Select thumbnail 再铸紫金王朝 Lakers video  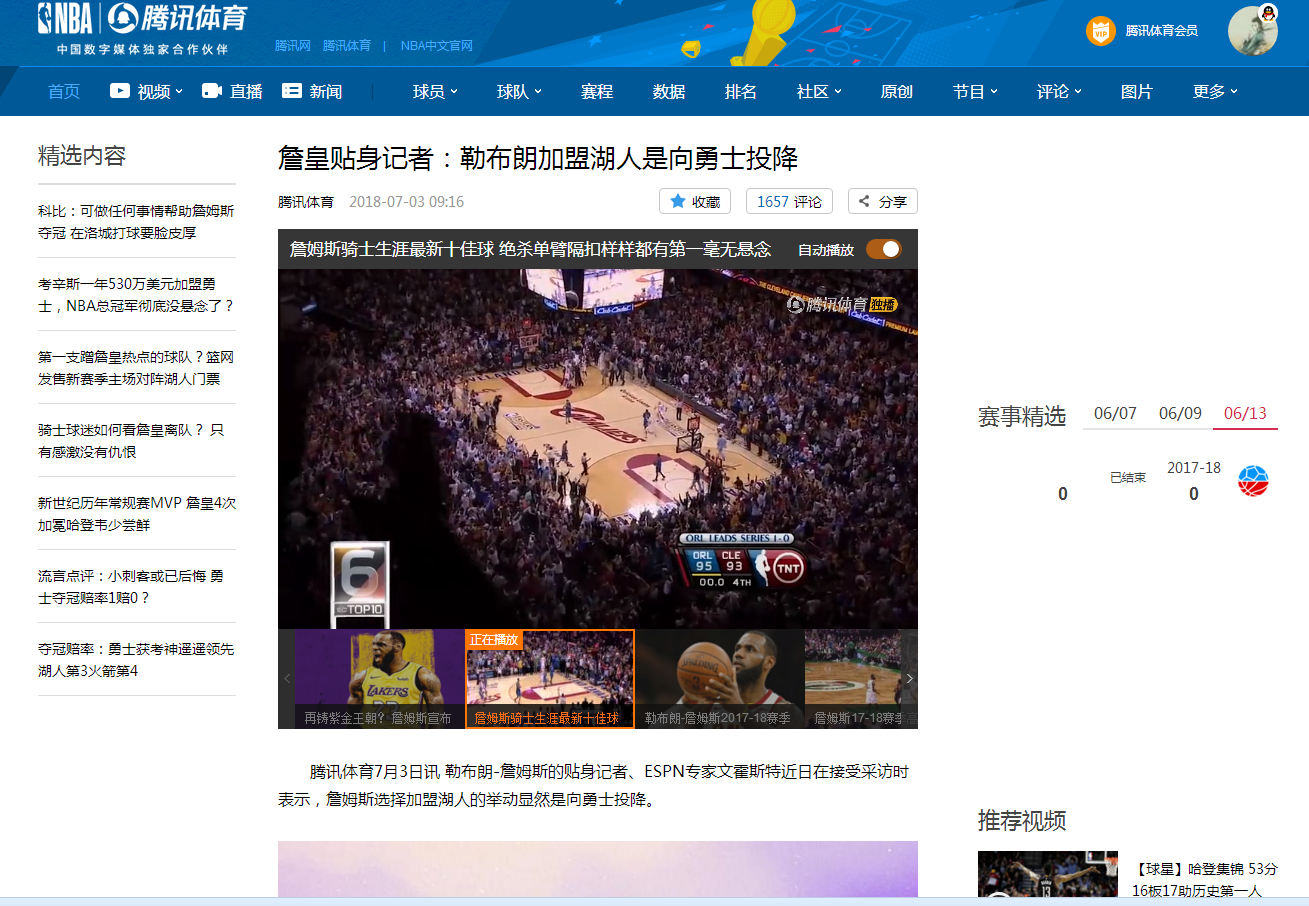coord(380,678)
